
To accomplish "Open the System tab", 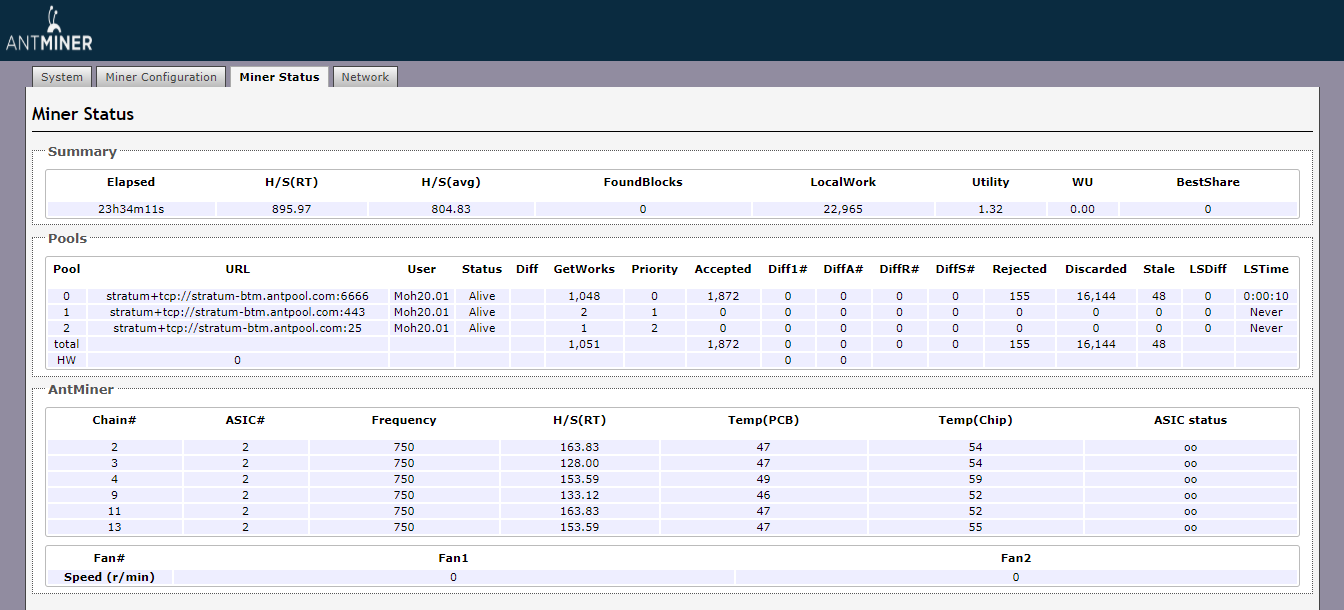I will [x=62, y=77].
